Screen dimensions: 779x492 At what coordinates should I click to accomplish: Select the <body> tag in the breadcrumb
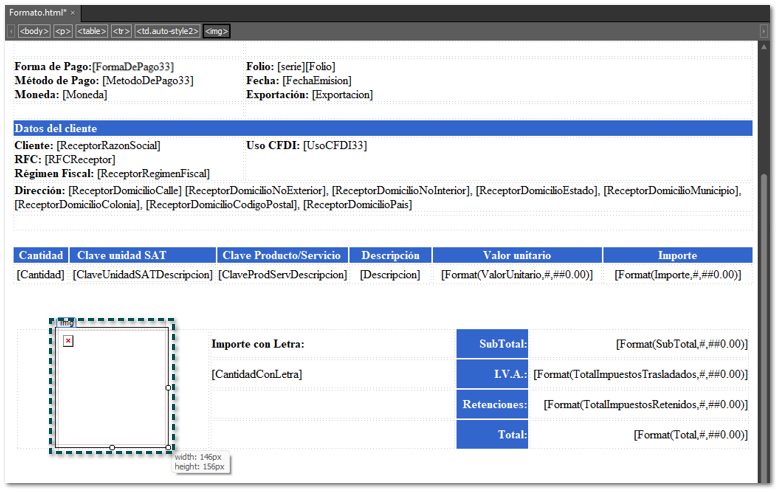tap(33, 31)
